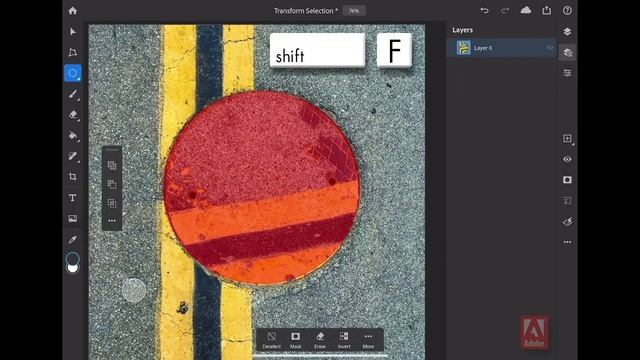Add a layer mask

pyautogui.click(x=567, y=180)
